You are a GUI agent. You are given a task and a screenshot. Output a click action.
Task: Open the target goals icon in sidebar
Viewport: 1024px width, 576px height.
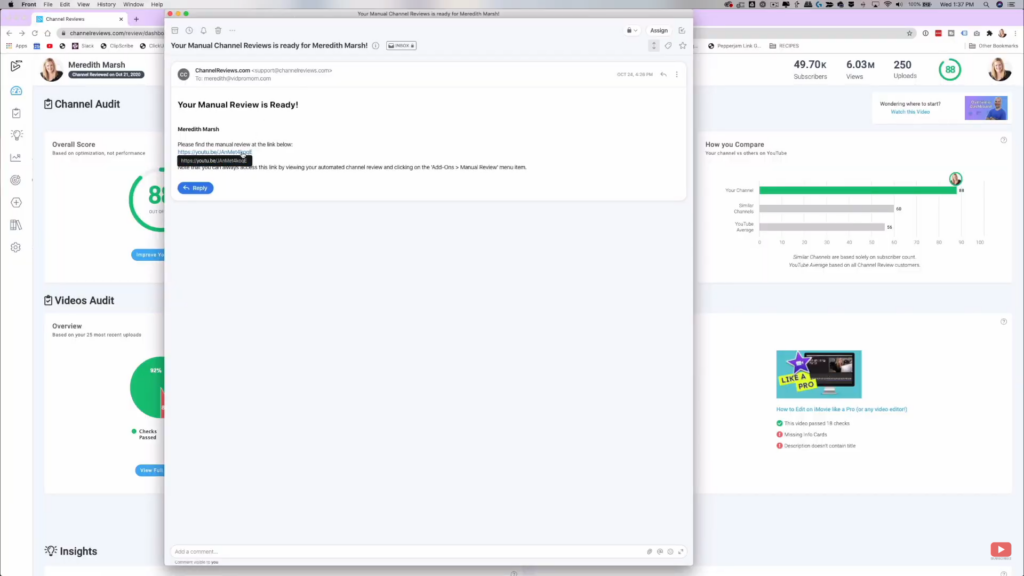[x=16, y=180]
